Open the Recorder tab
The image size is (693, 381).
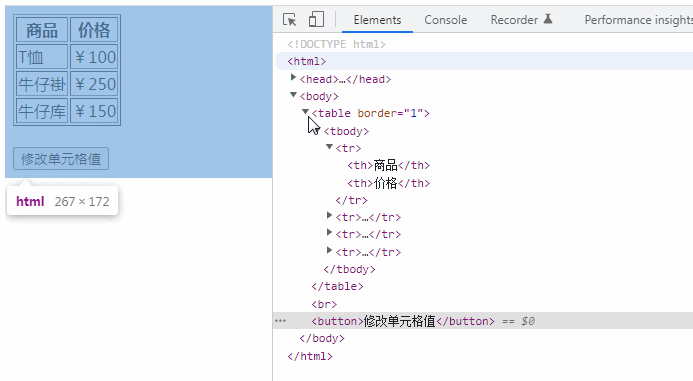(514, 20)
